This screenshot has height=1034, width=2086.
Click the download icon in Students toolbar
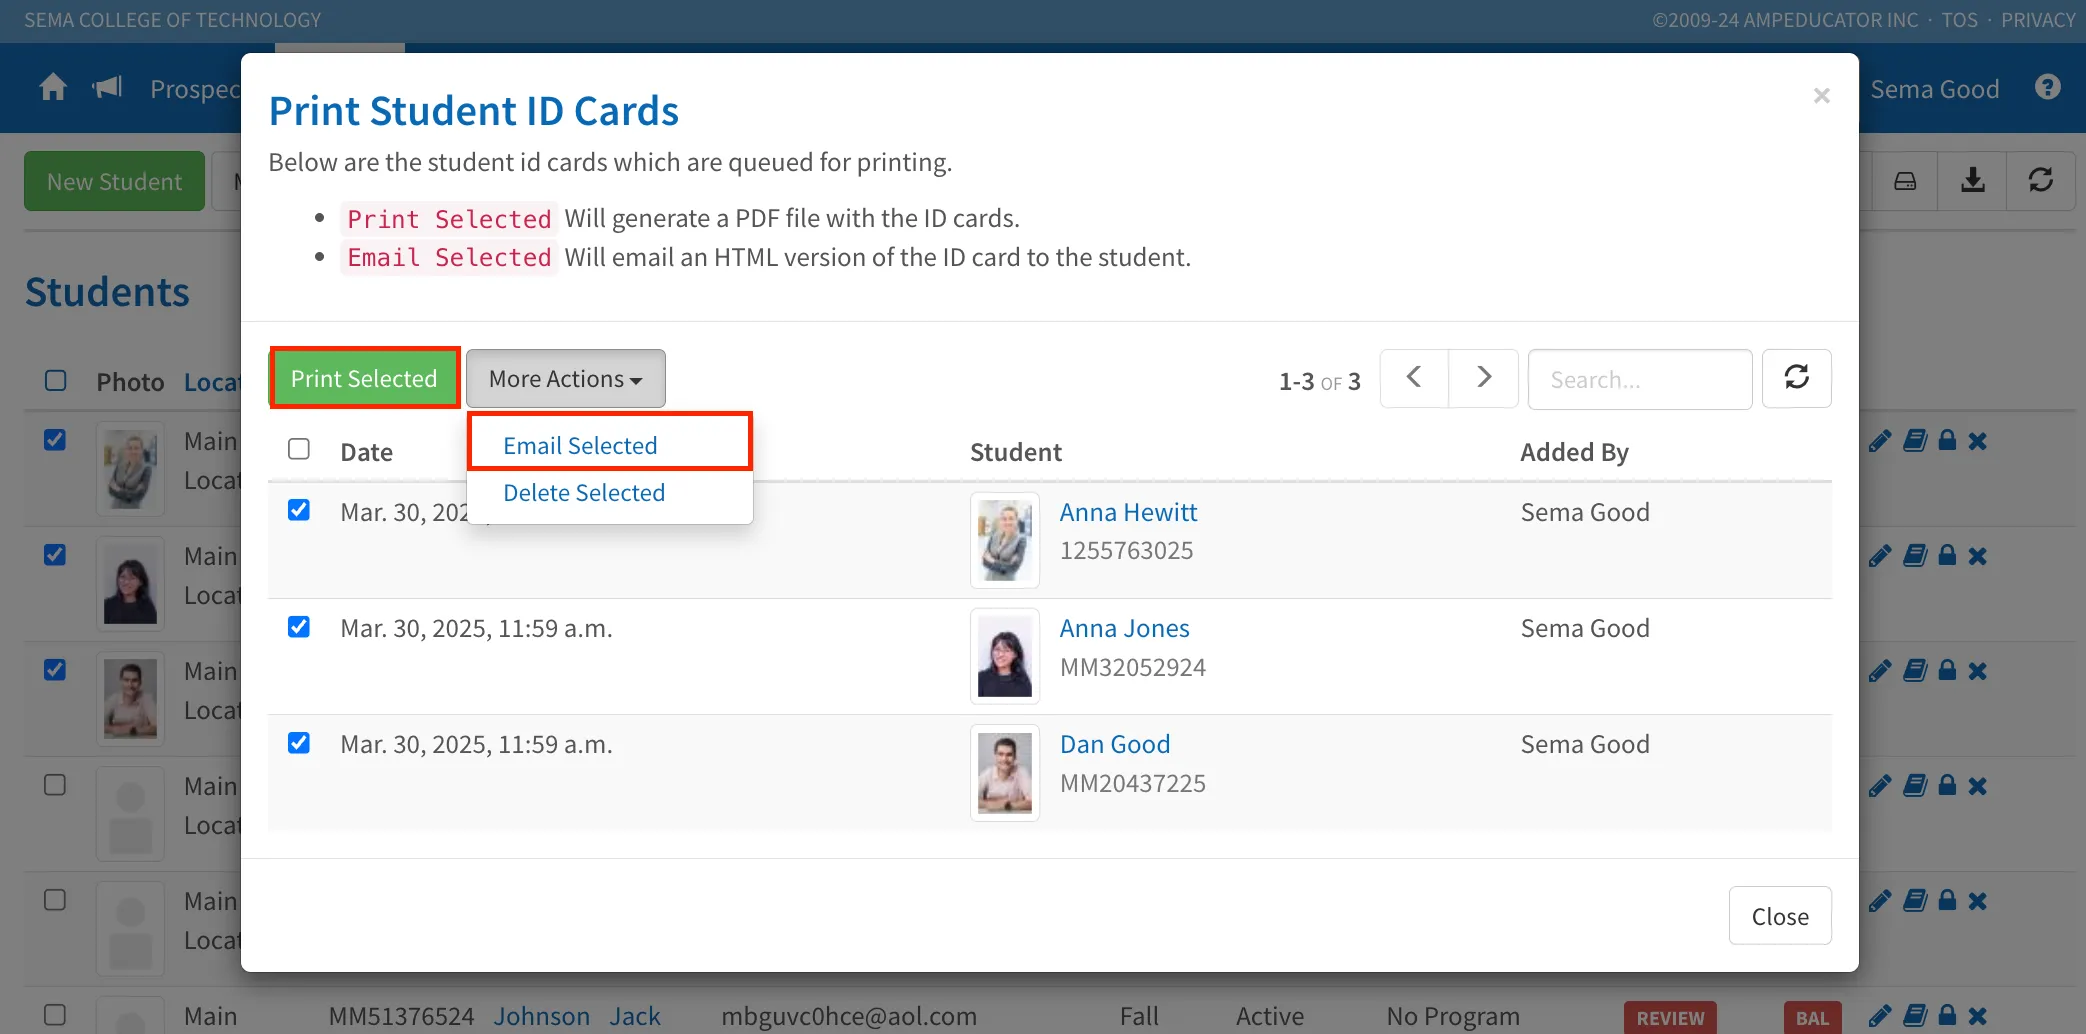tap(1972, 181)
